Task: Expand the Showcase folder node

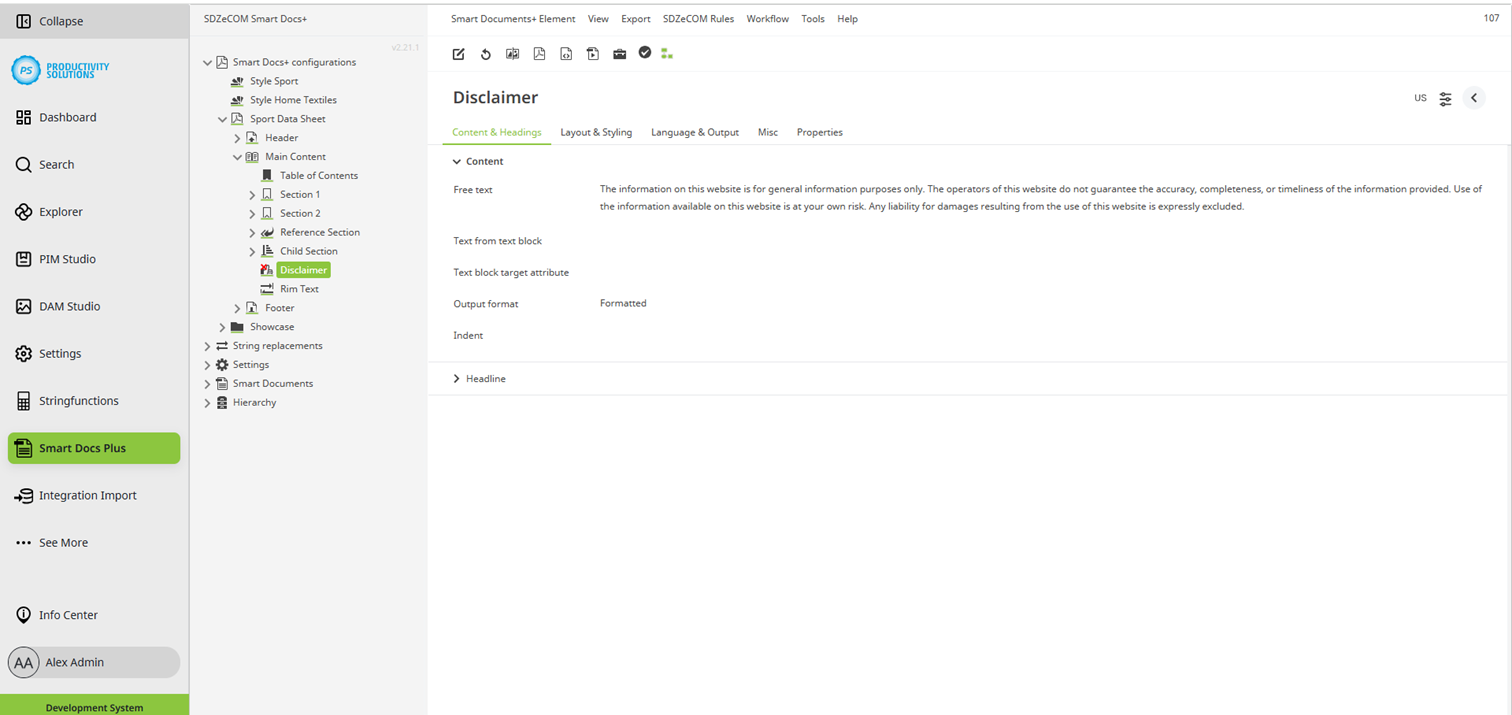Action: pos(223,327)
